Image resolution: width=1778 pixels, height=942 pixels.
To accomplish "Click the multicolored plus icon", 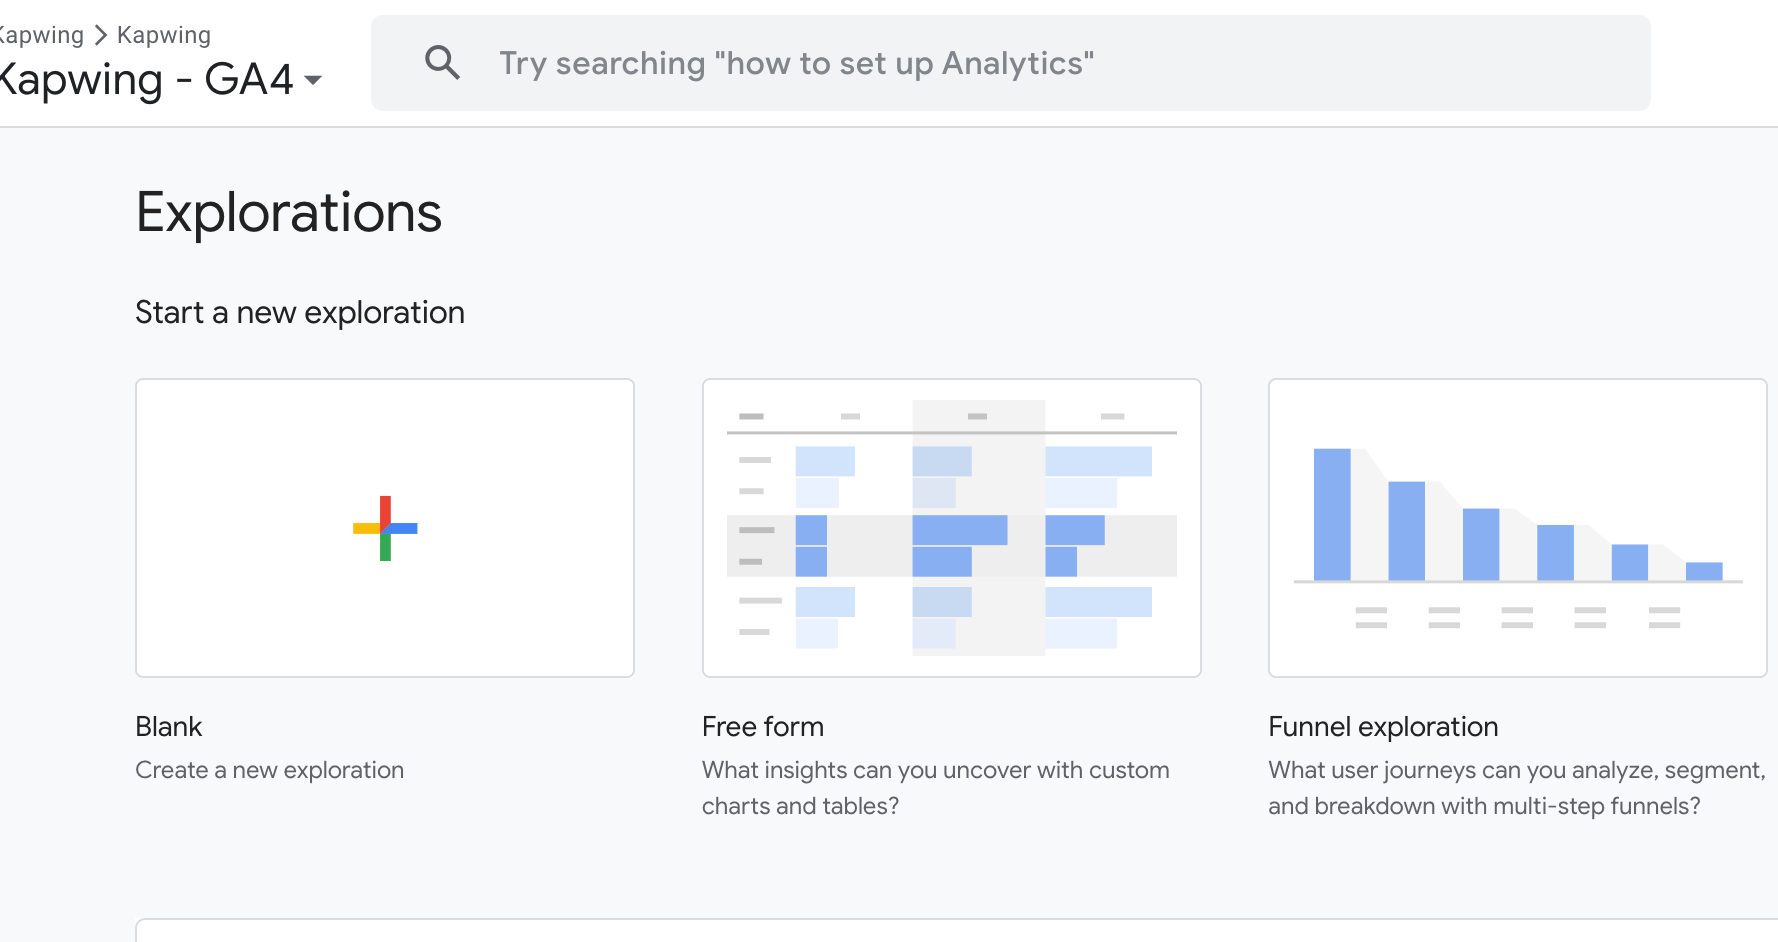I will [x=385, y=528].
